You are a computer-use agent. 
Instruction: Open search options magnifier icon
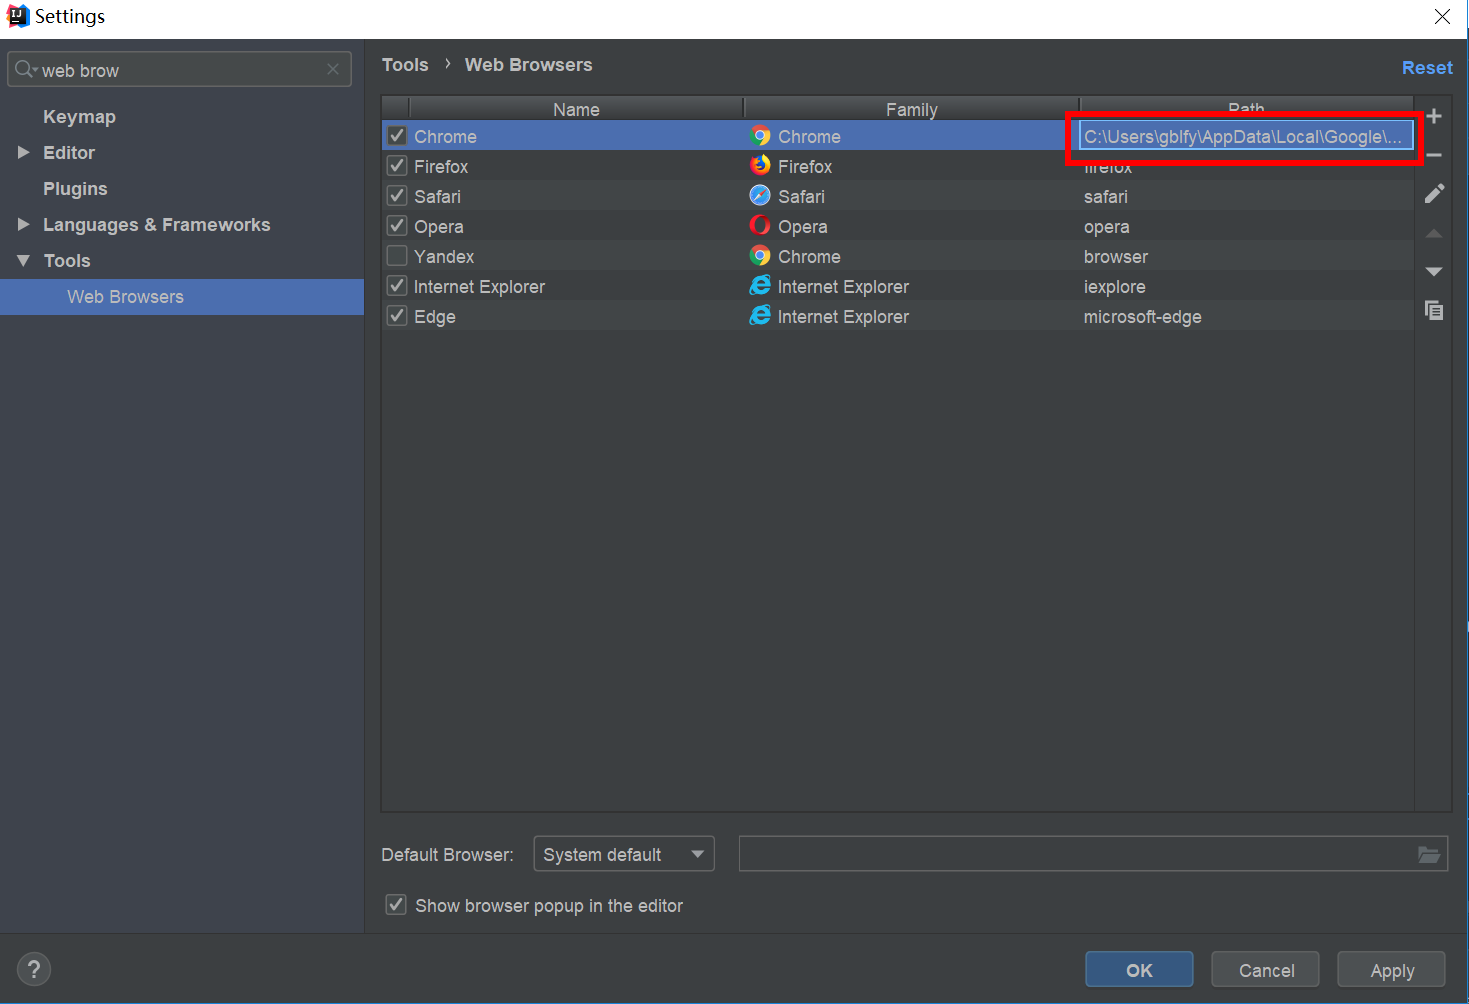pyautogui.click(x=26, y=69)
